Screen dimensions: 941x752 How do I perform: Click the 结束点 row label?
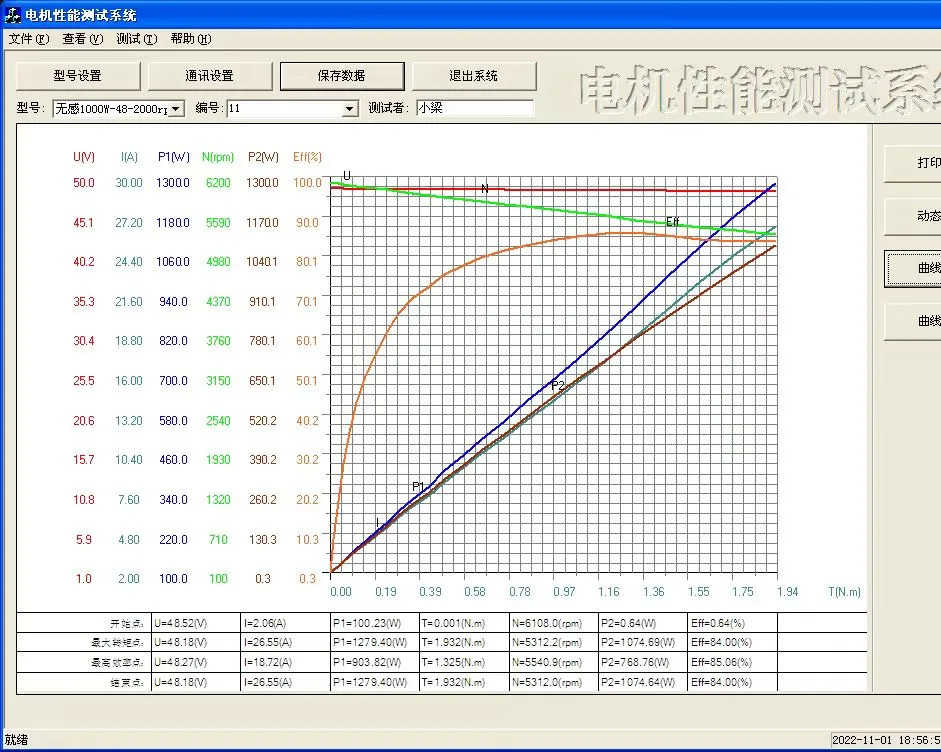click(x=127, y=682)
